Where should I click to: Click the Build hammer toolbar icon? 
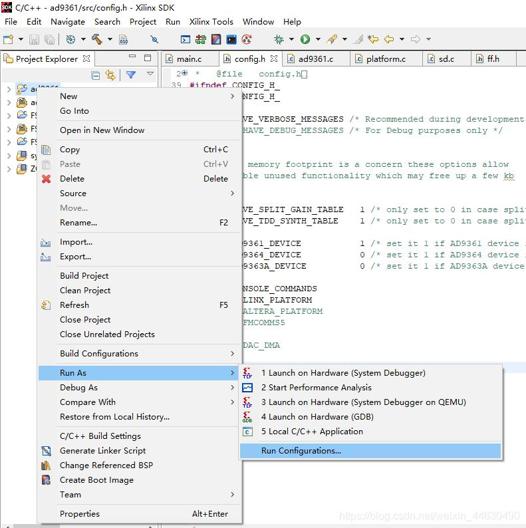(97, 39)
